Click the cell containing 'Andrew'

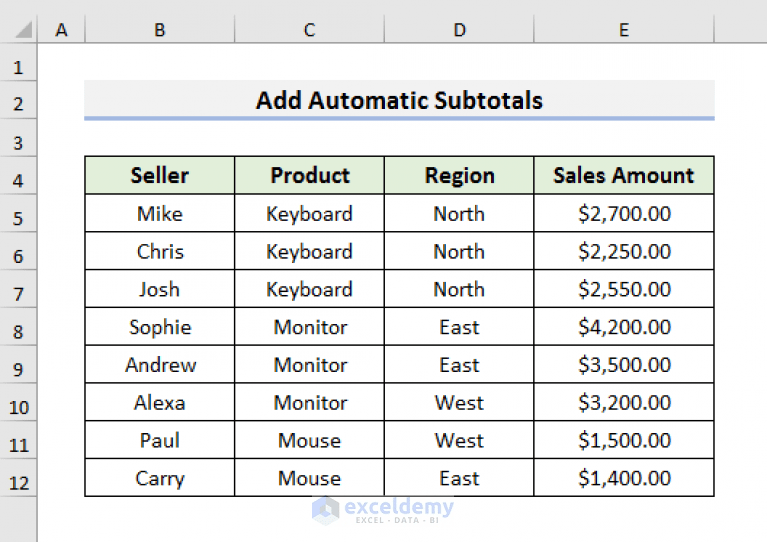[160, 364]
